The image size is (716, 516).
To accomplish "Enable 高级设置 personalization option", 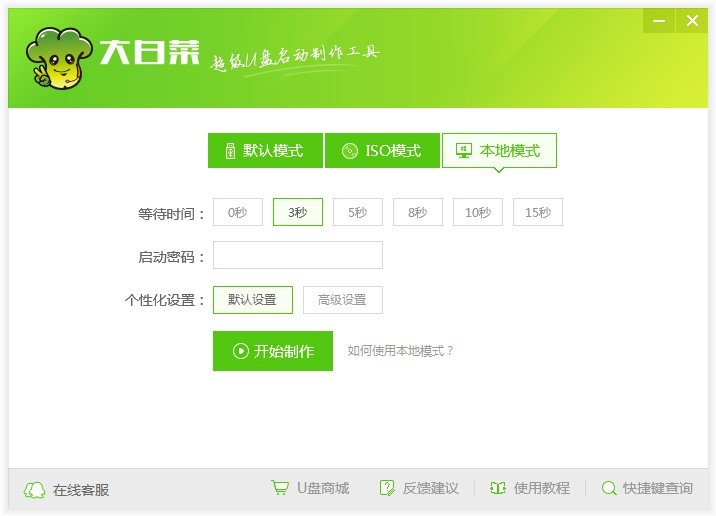I will coord(342,300).
